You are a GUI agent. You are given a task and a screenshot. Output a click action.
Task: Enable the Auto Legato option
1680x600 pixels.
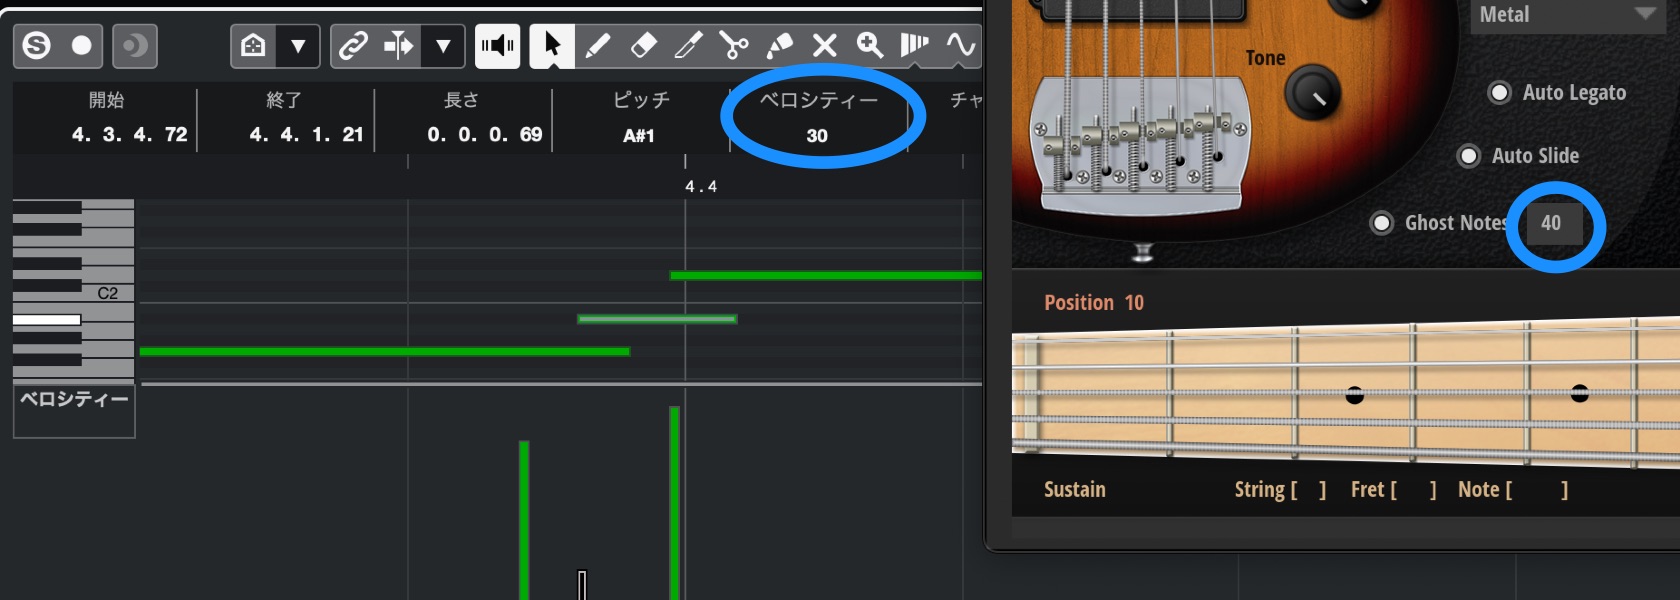click(1499, 93)
